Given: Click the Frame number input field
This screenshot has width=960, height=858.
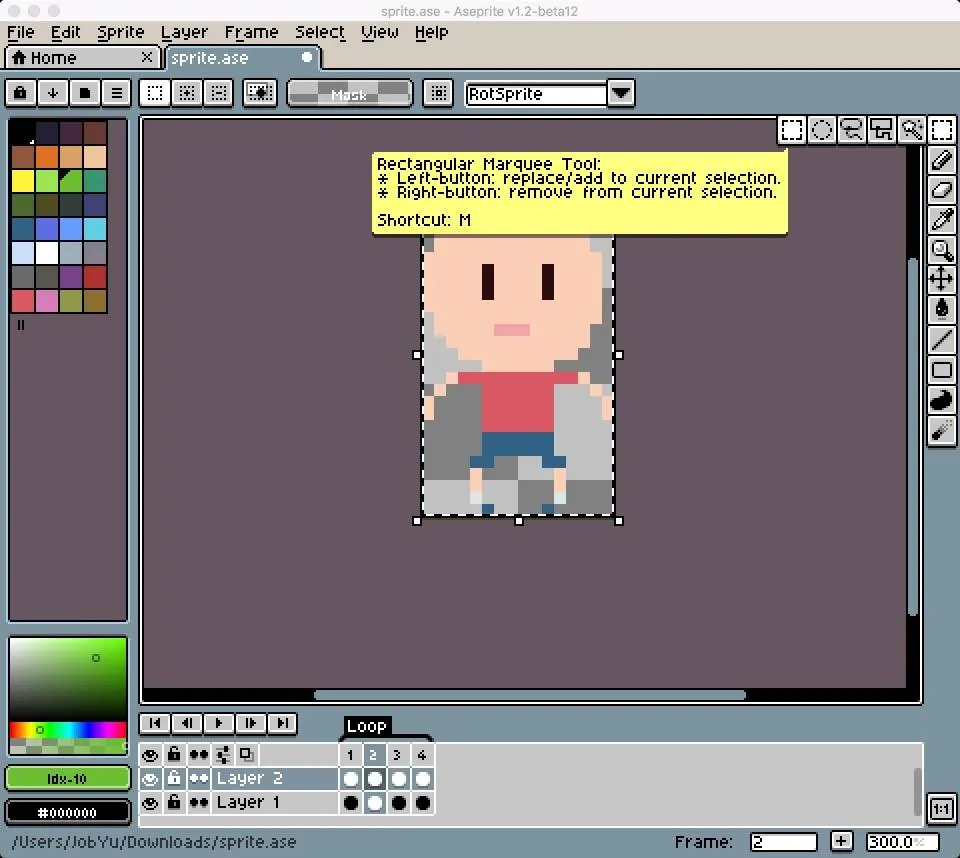Looking at the screenshot, I should click(x=784, y=841).
